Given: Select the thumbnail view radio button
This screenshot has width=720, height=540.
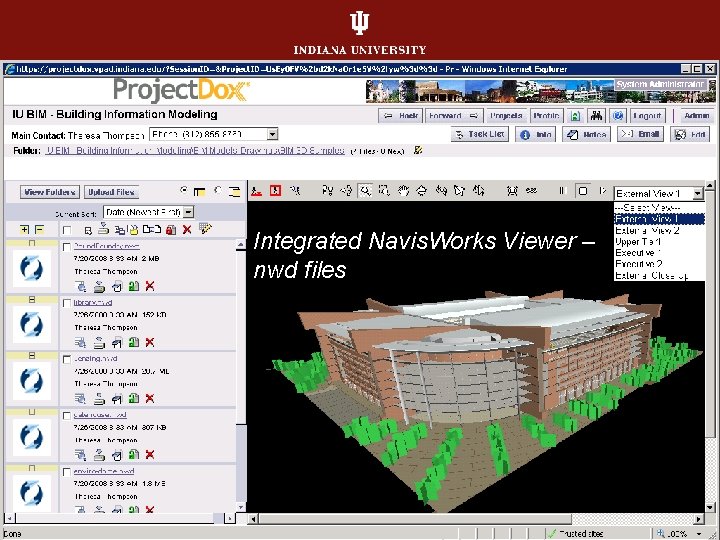Looking at the screenshot, I should pos(184,191).
